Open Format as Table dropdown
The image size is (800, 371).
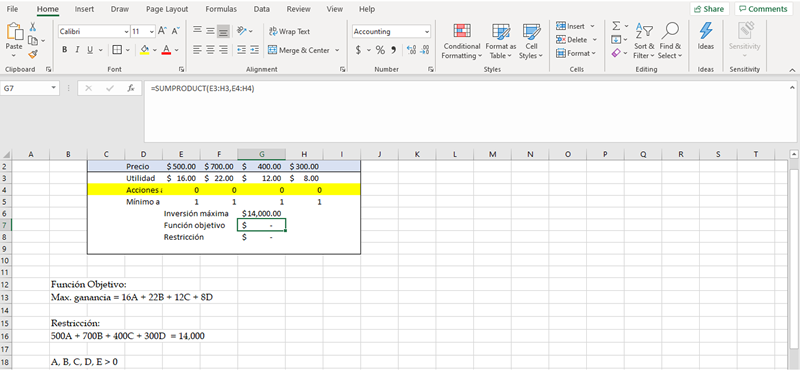point(501,41)
